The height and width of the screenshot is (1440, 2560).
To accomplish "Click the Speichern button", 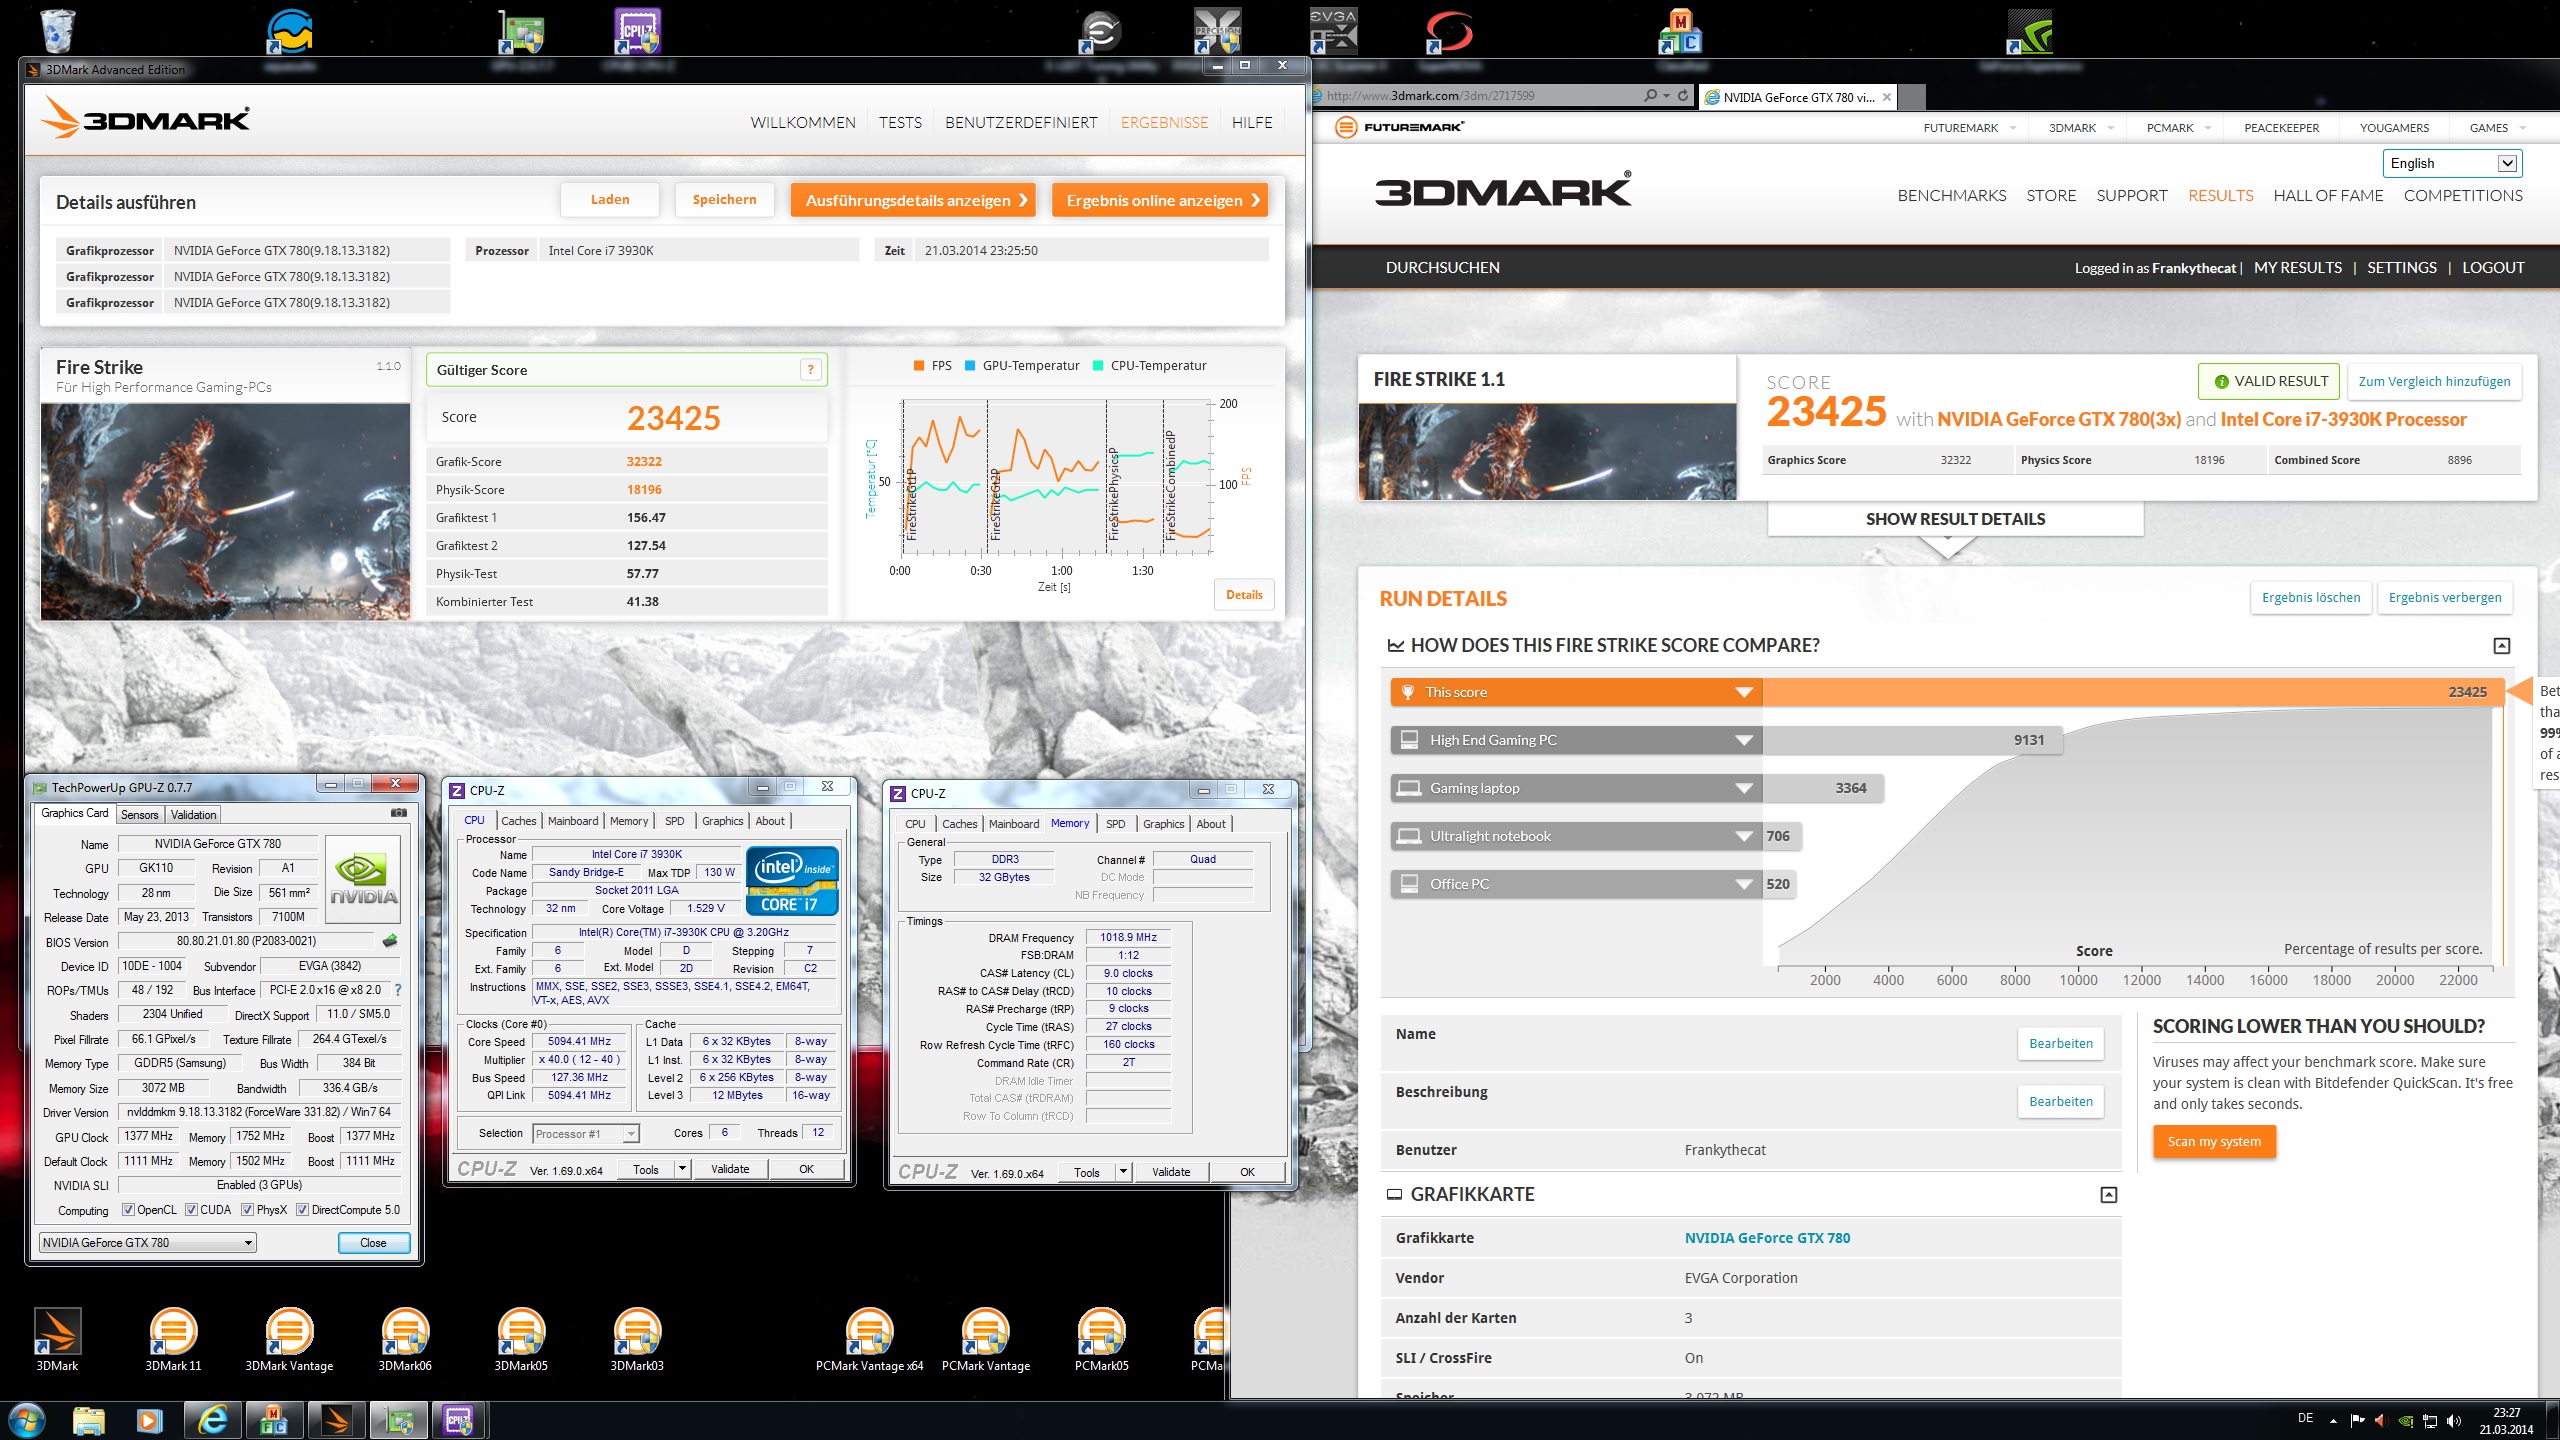I will pyautogui.click(x=724, y=200).
